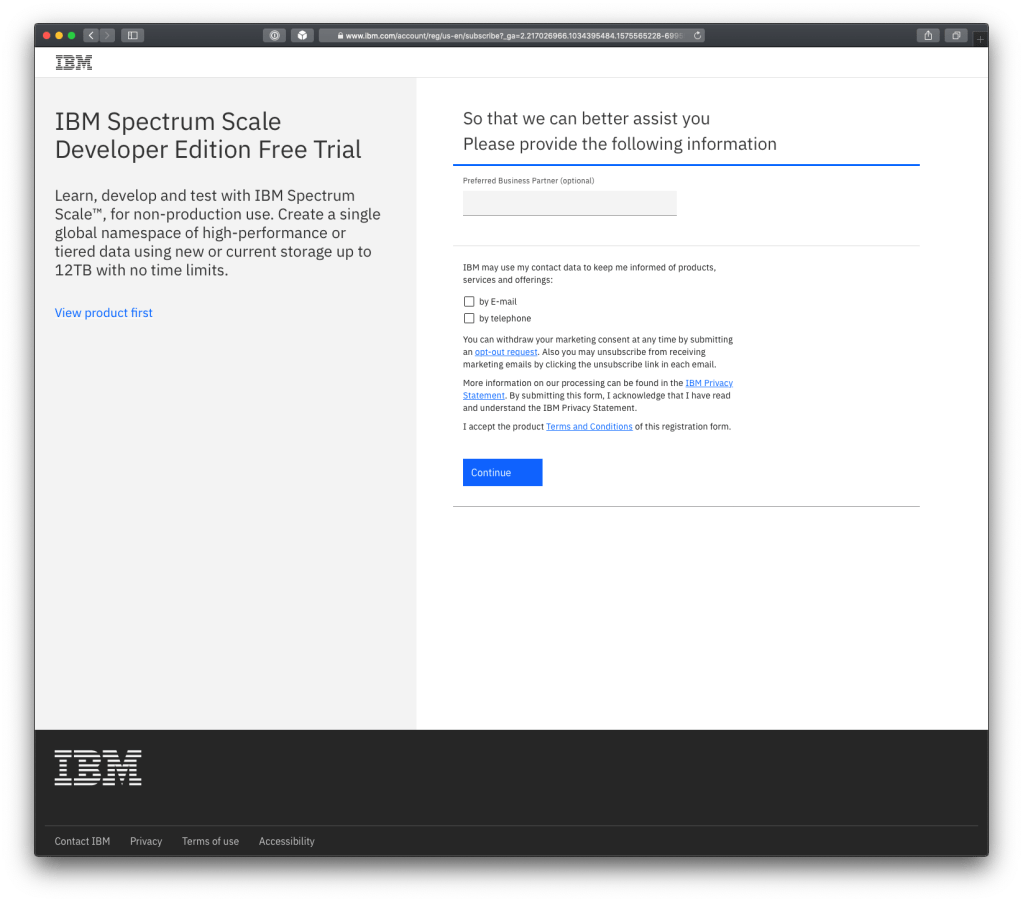Reload the page with the refresh icon
Viewport: 1023px width, 902px height.
(697, 36)
